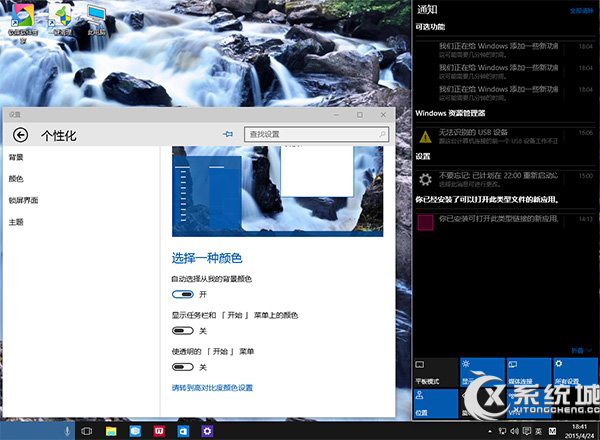The width and height of the screenshot is (600, 440).
Task: Close the 设置 window
Action: (x=383, y=115)
